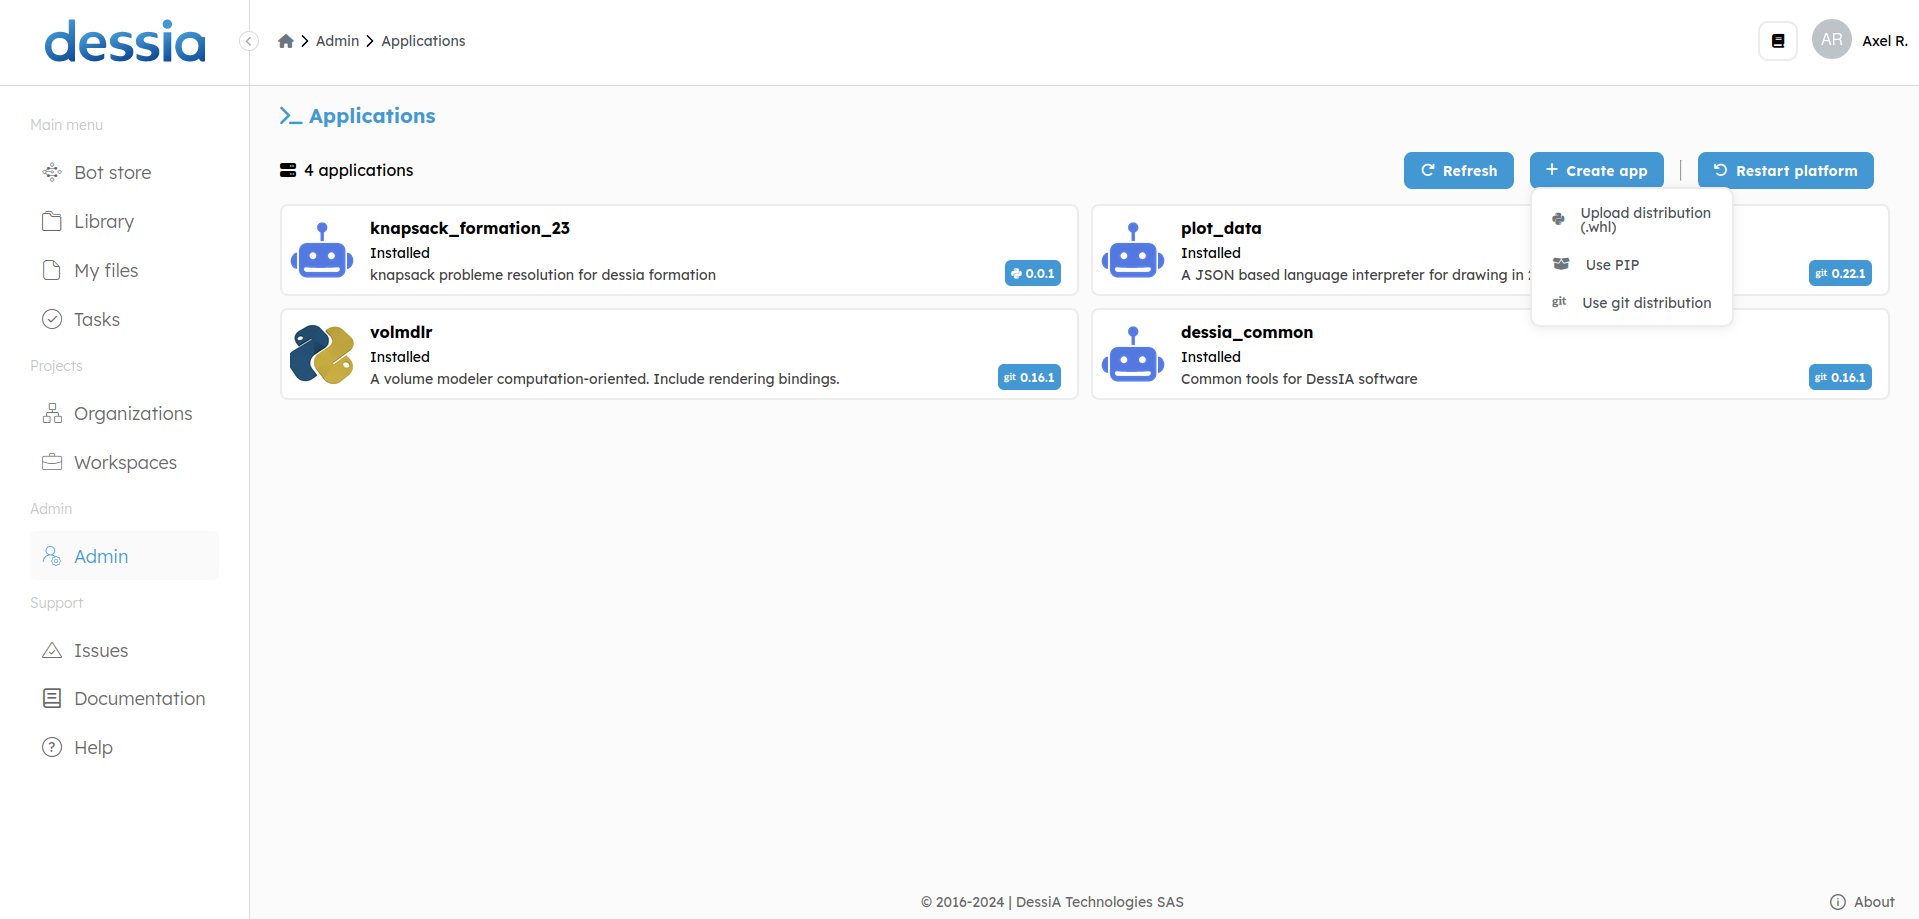Click the Tasks checkmark icon

[52, 319]
